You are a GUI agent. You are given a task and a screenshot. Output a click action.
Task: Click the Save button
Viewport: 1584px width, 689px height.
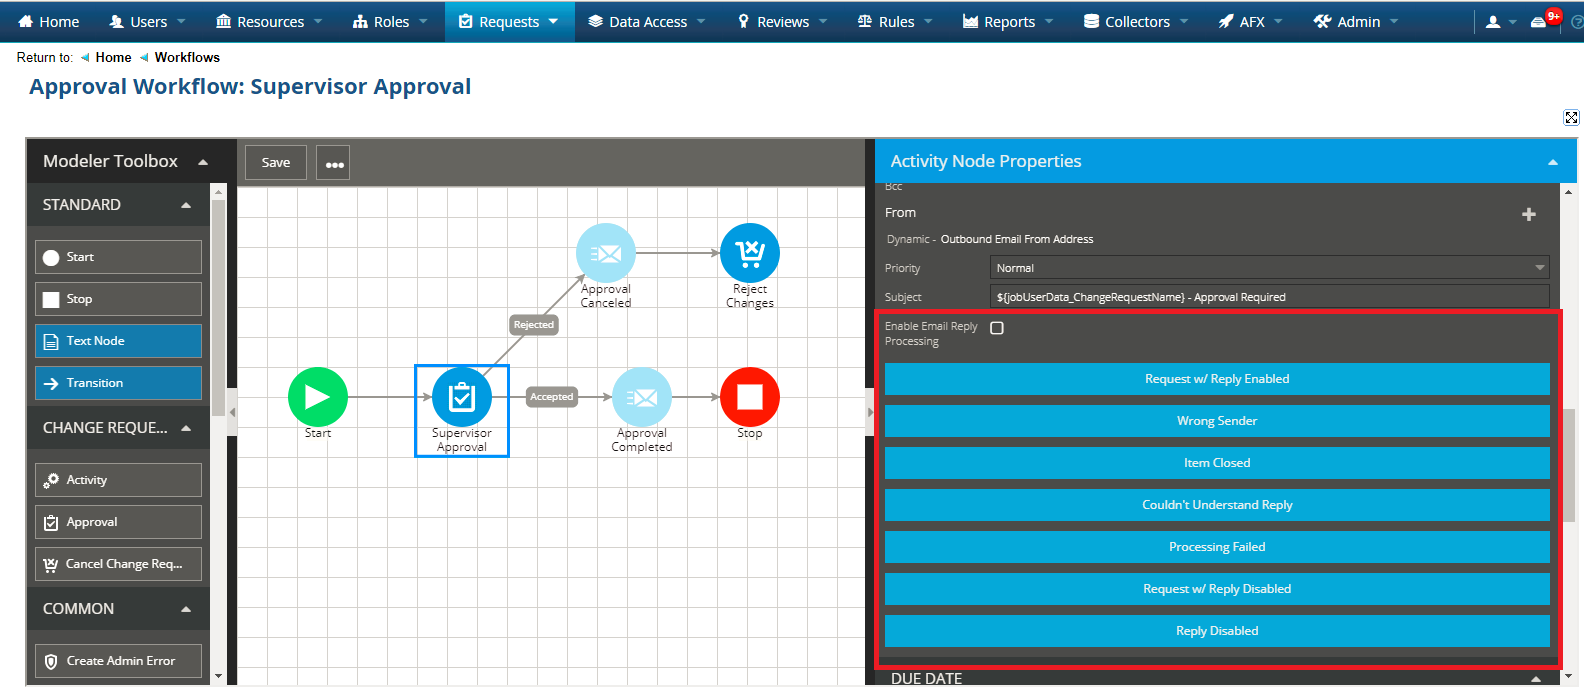pos(276,162)
